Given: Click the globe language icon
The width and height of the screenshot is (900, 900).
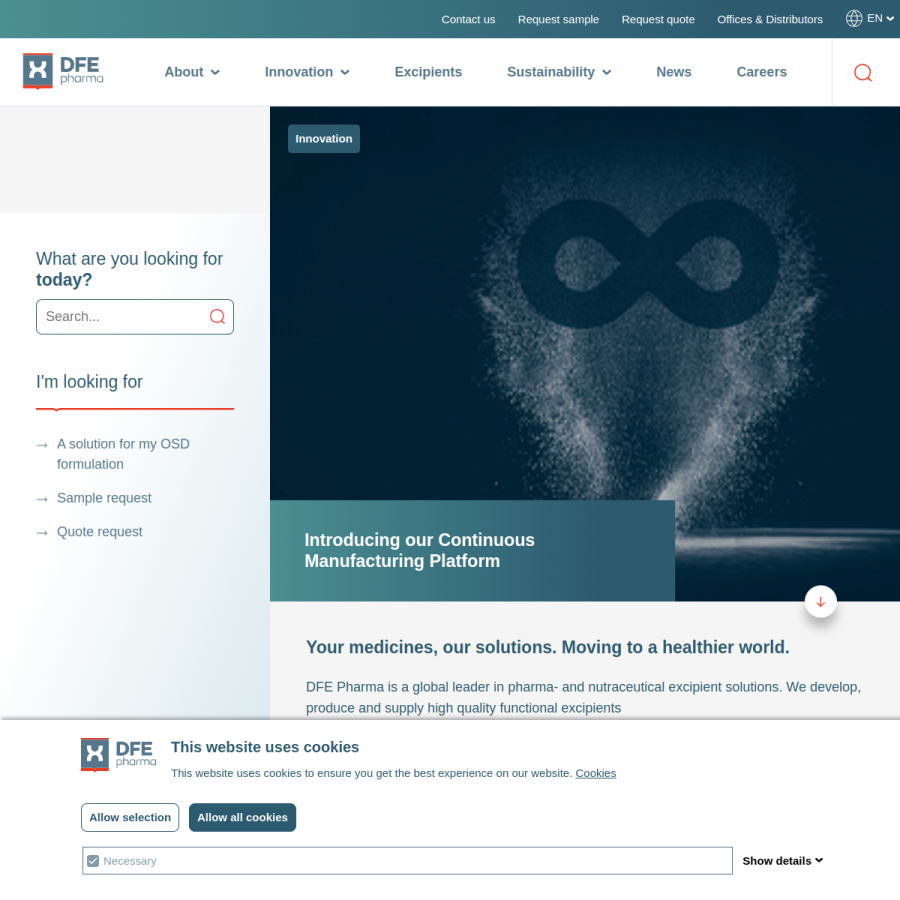Looking at the screenshot, I should pos(854,18).
